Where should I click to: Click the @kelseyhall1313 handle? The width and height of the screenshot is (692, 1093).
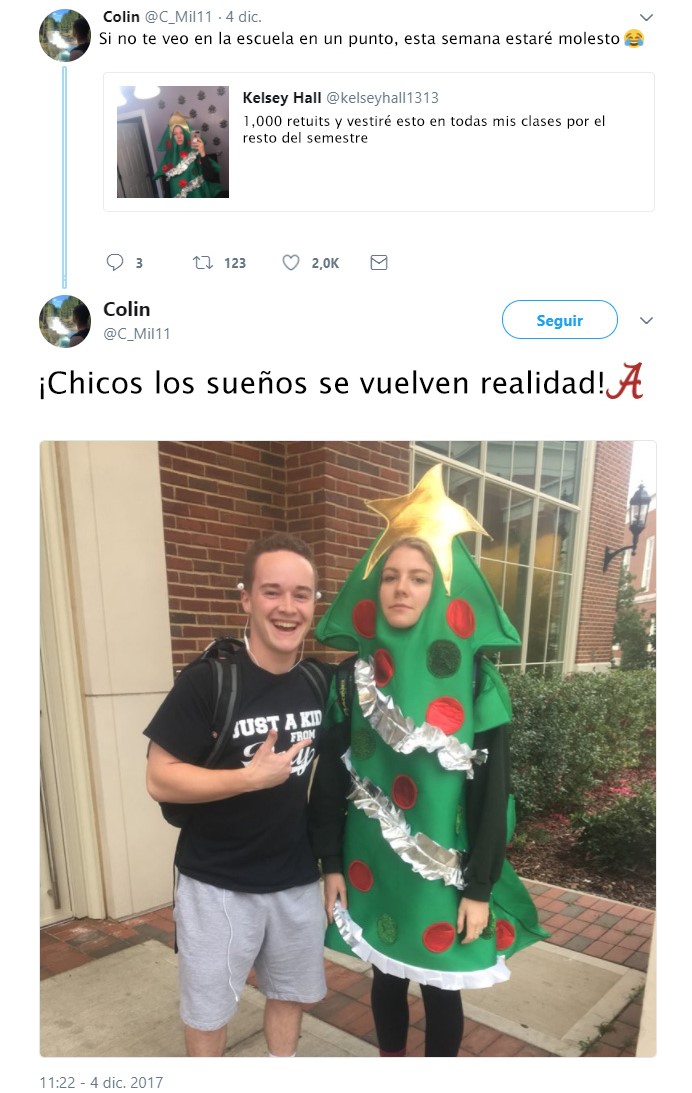[383, 98]
